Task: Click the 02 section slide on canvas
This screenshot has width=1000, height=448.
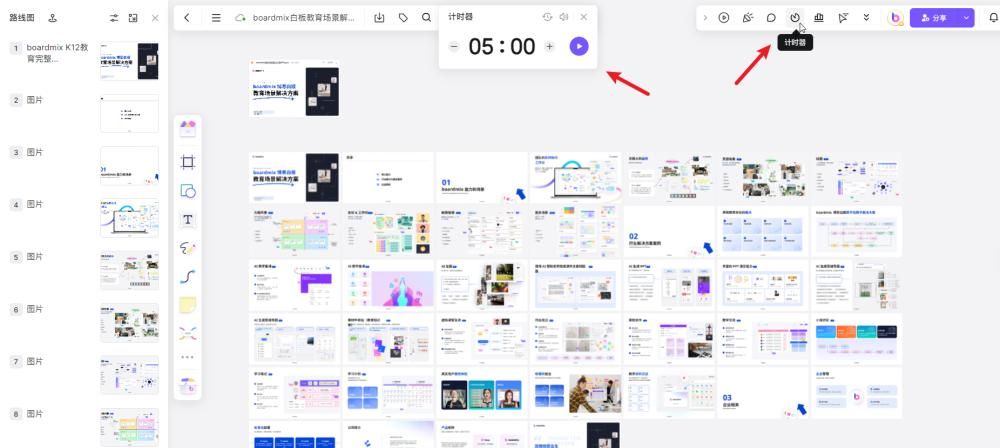Action: click(x=669, y=232)
